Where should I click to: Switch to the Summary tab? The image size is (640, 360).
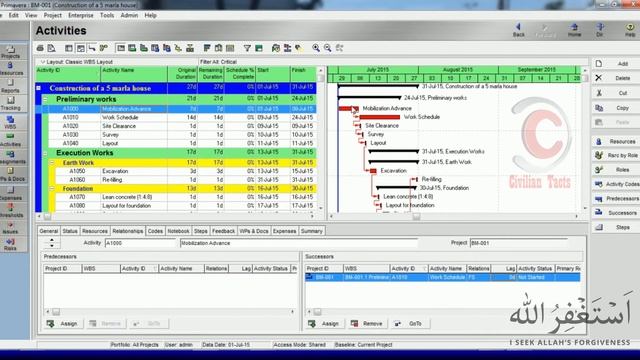coord(312,231)
